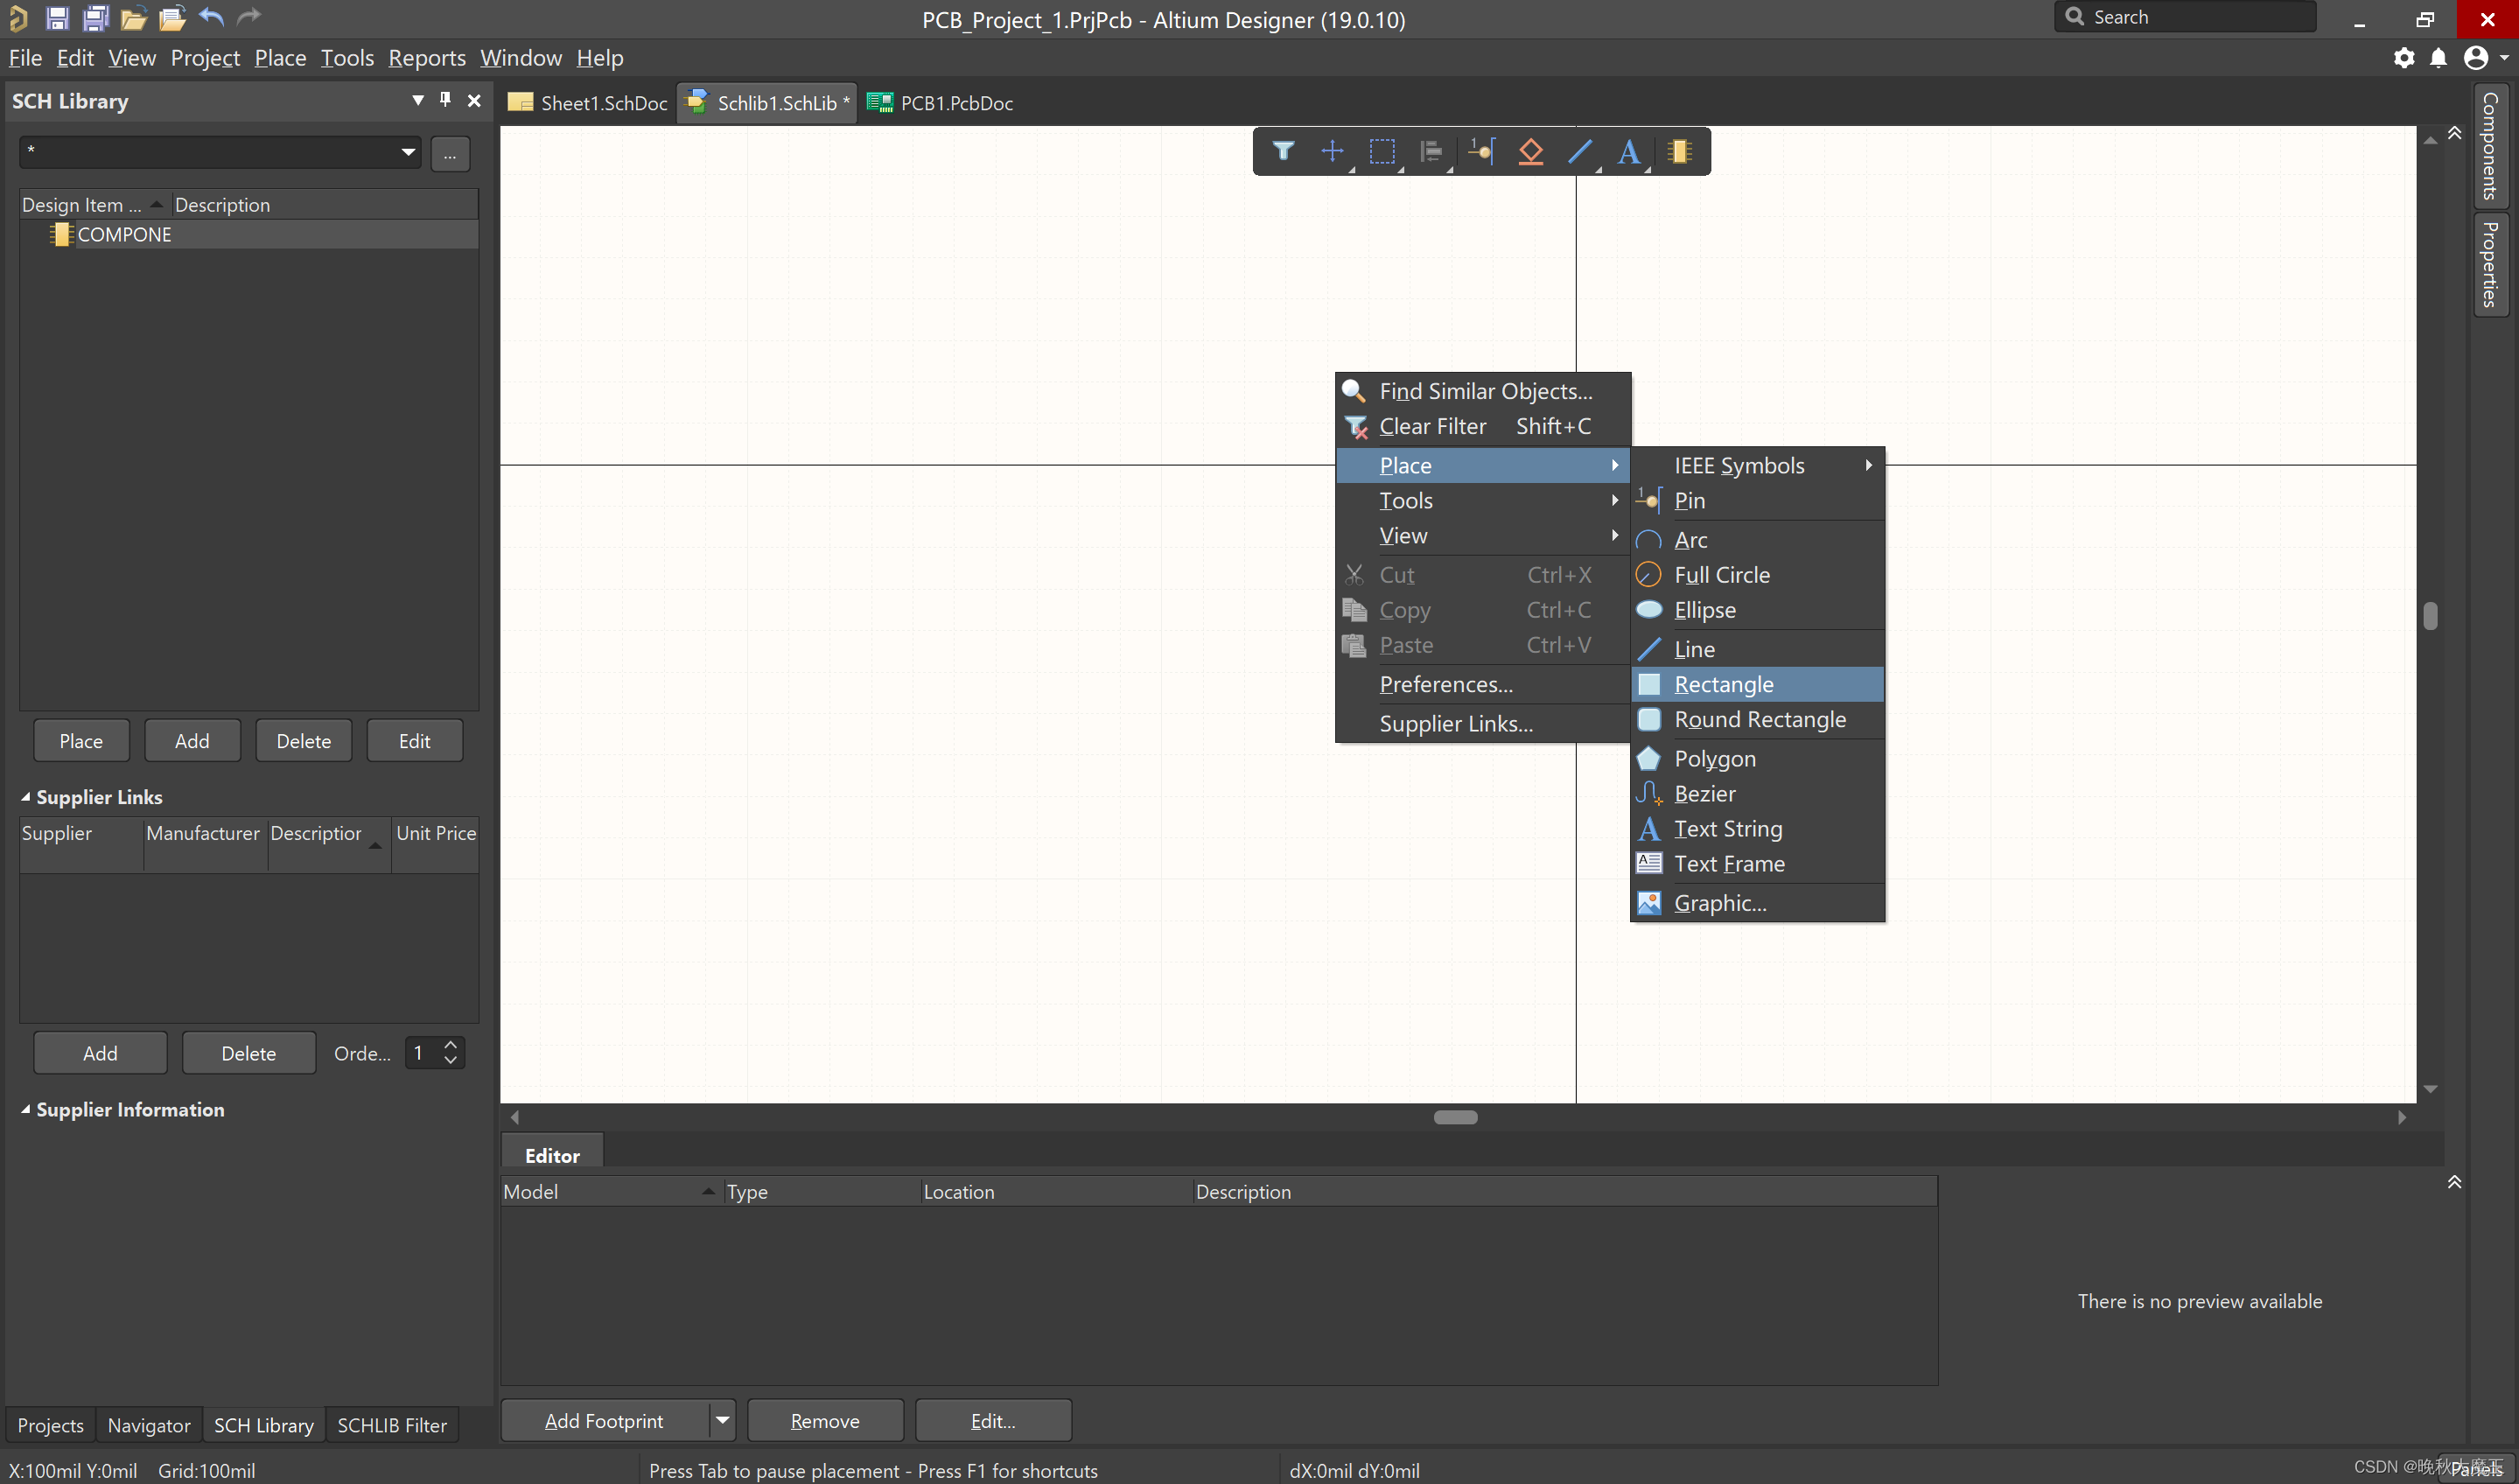Click the Save icon in title bar
This screenshot has height=1484, width=2519.
point(57,18)
